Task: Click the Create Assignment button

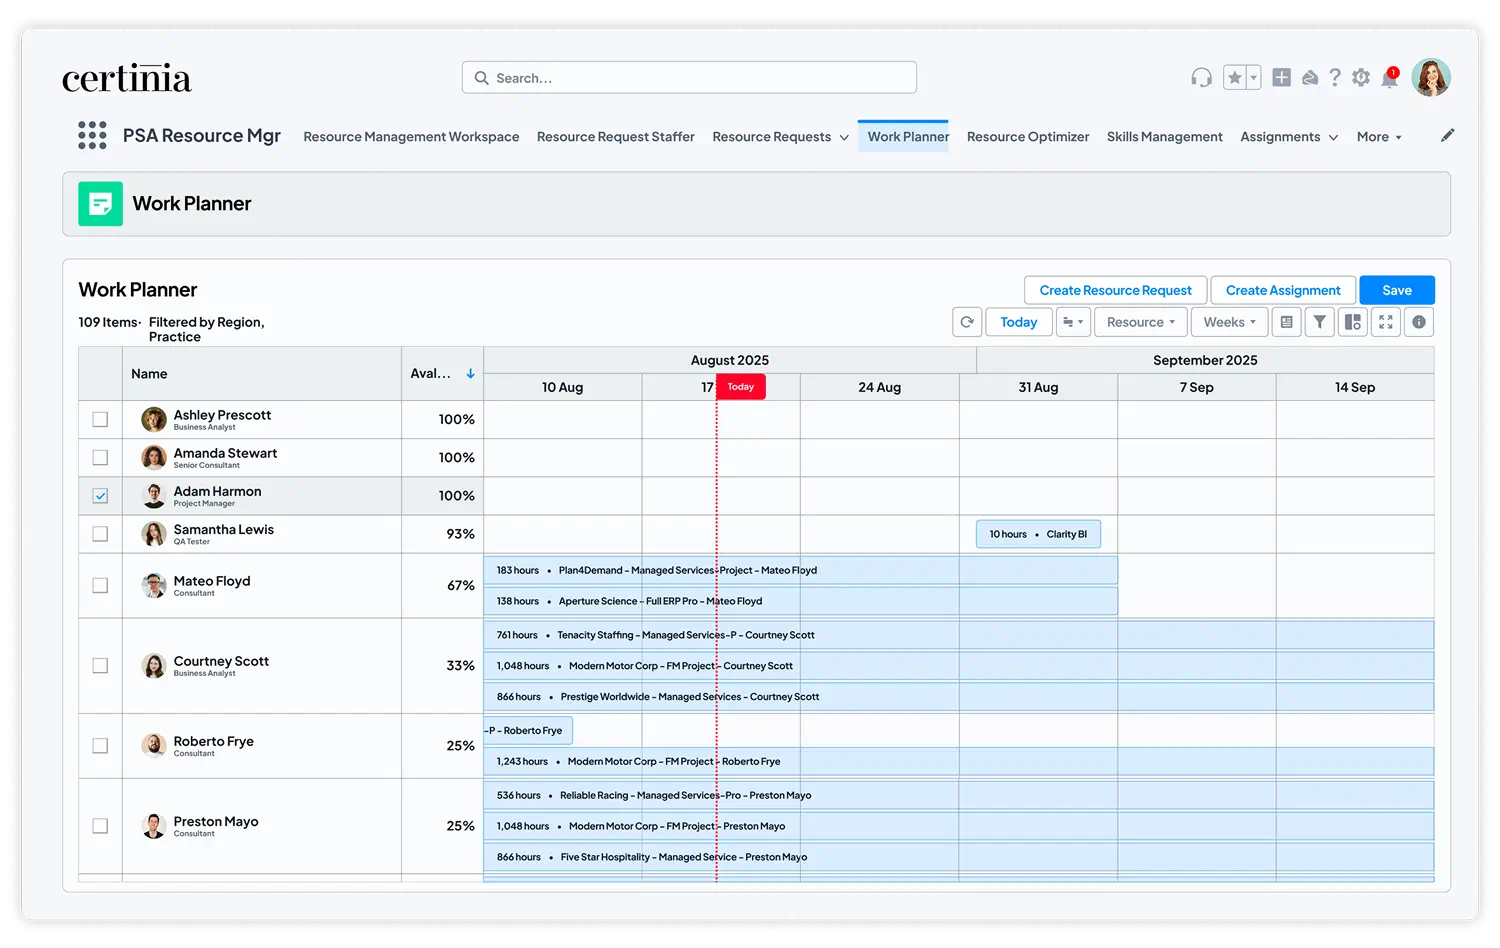Action: click(1283, 289)
